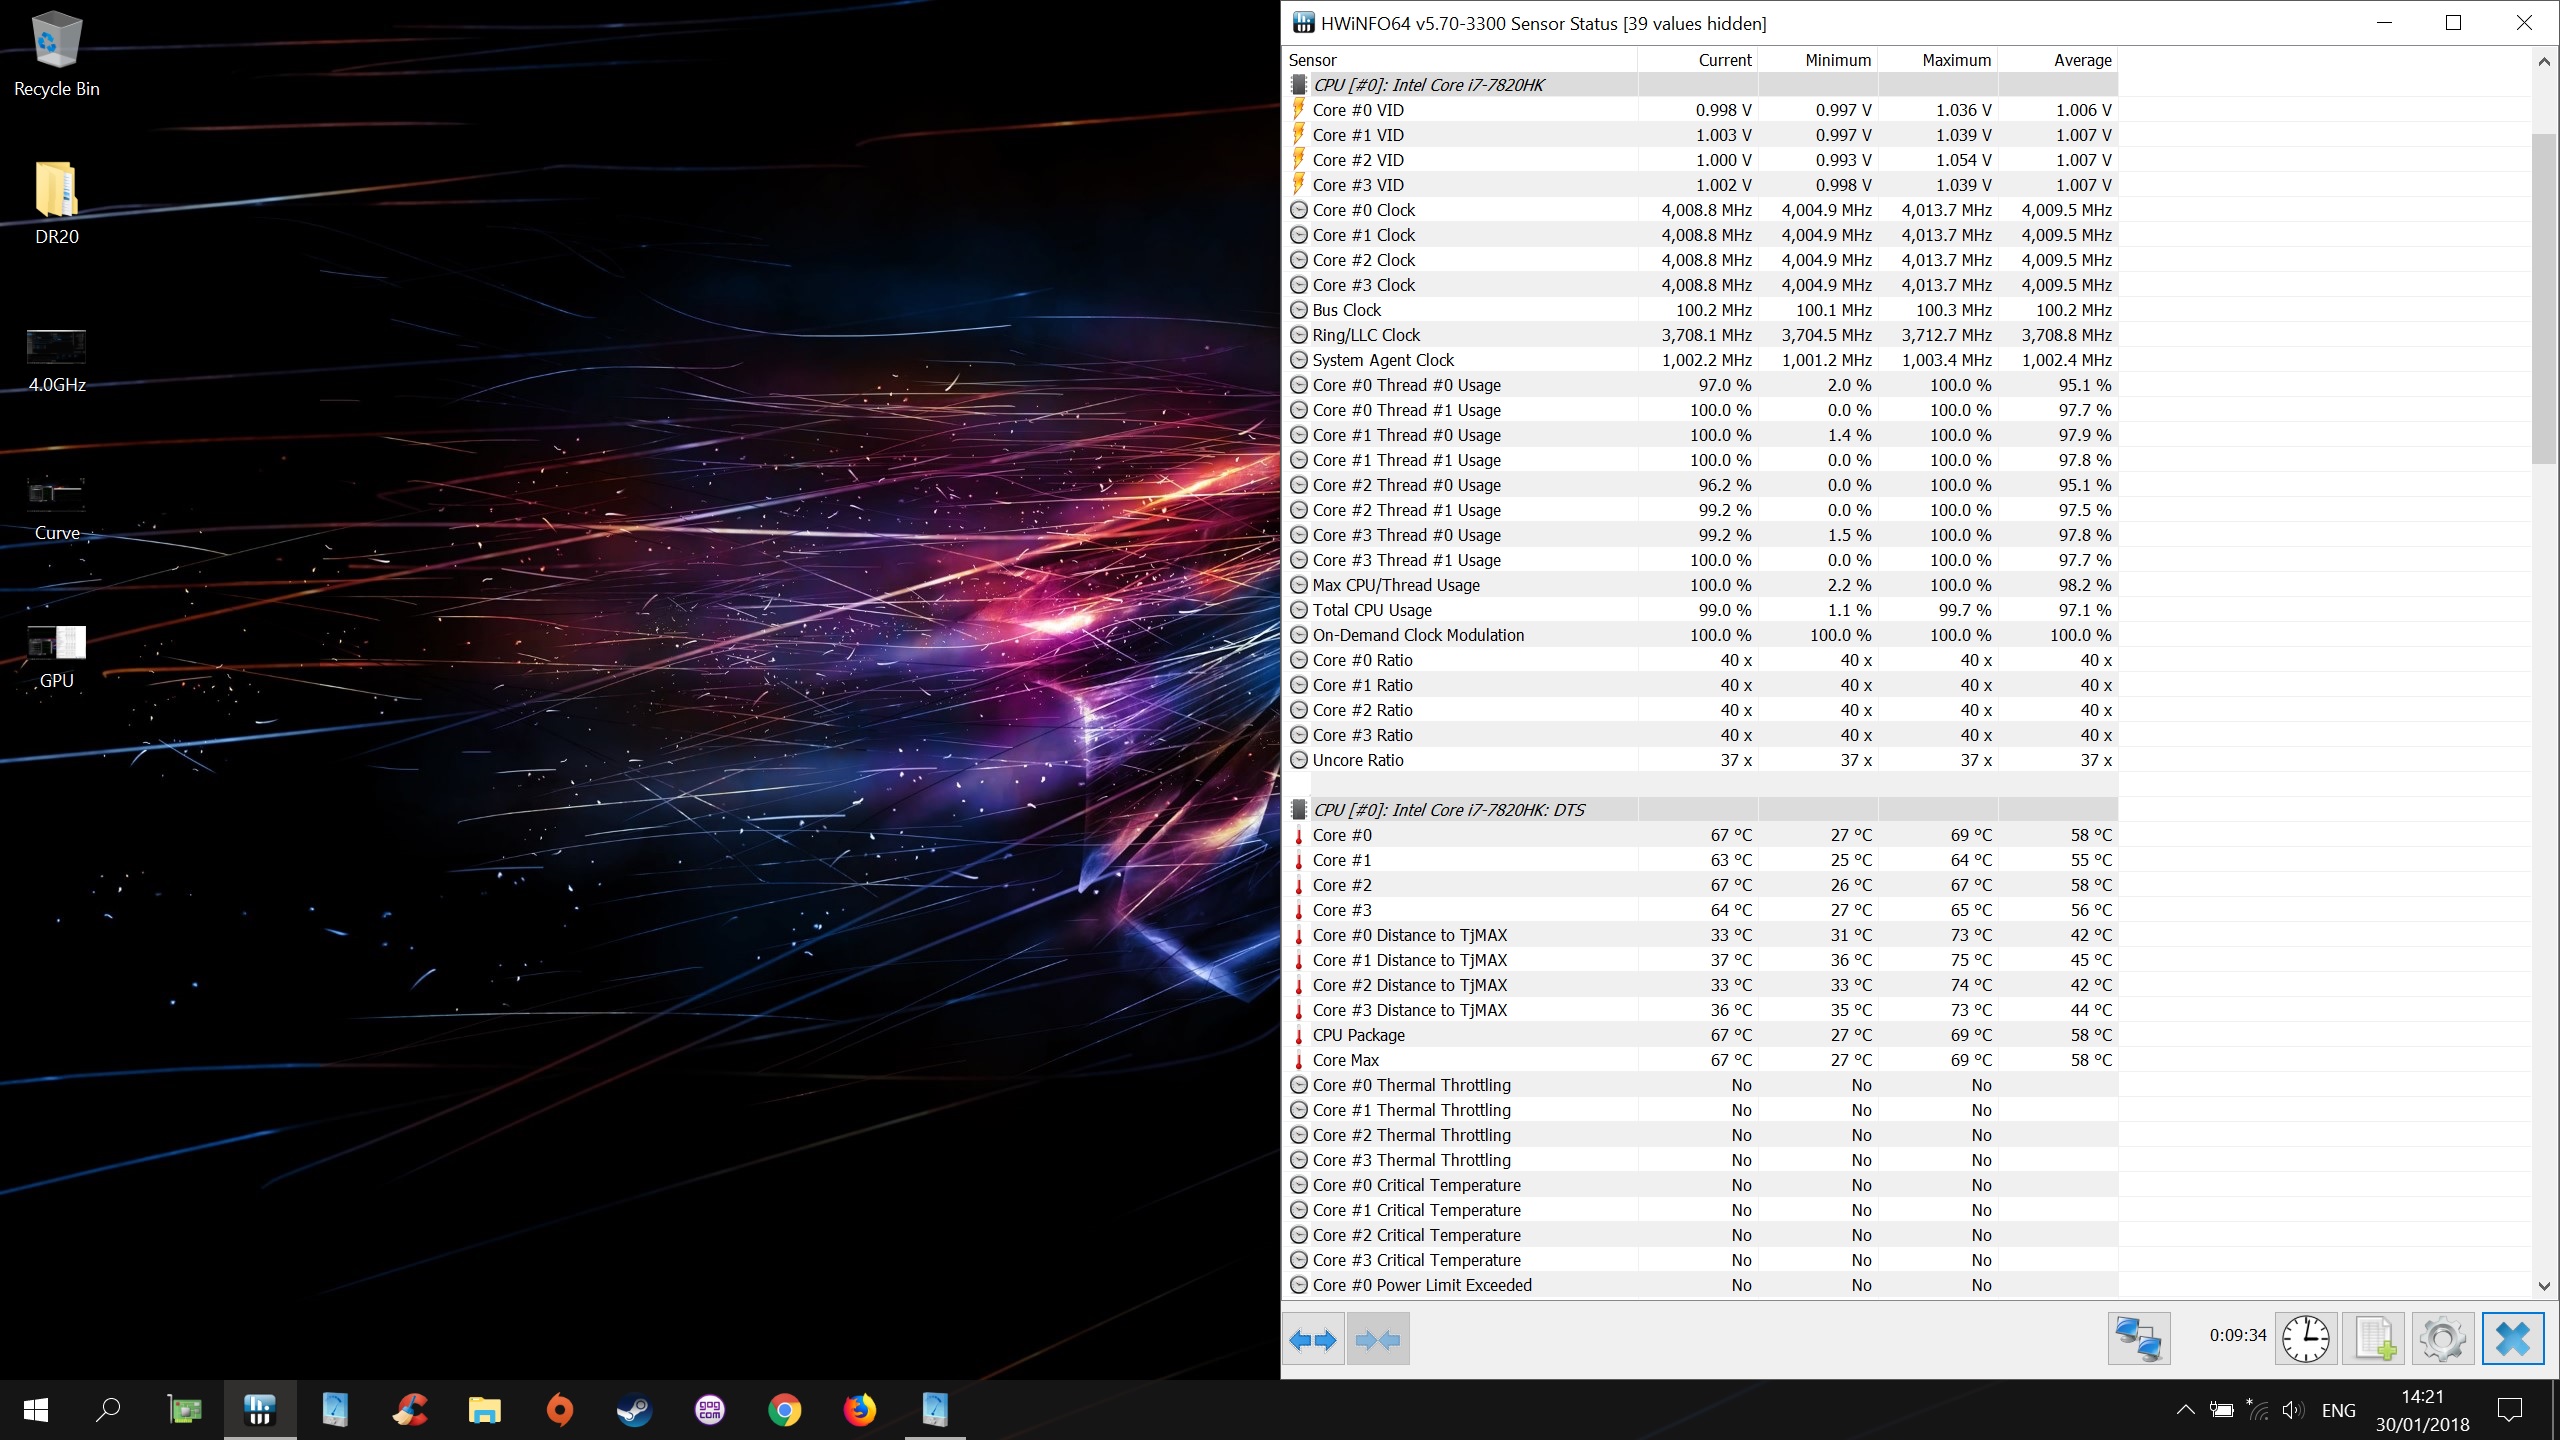Select the Core Max temperature row
The height and width of the screenshot is (1440, 2560).
coord(1700,1060)
